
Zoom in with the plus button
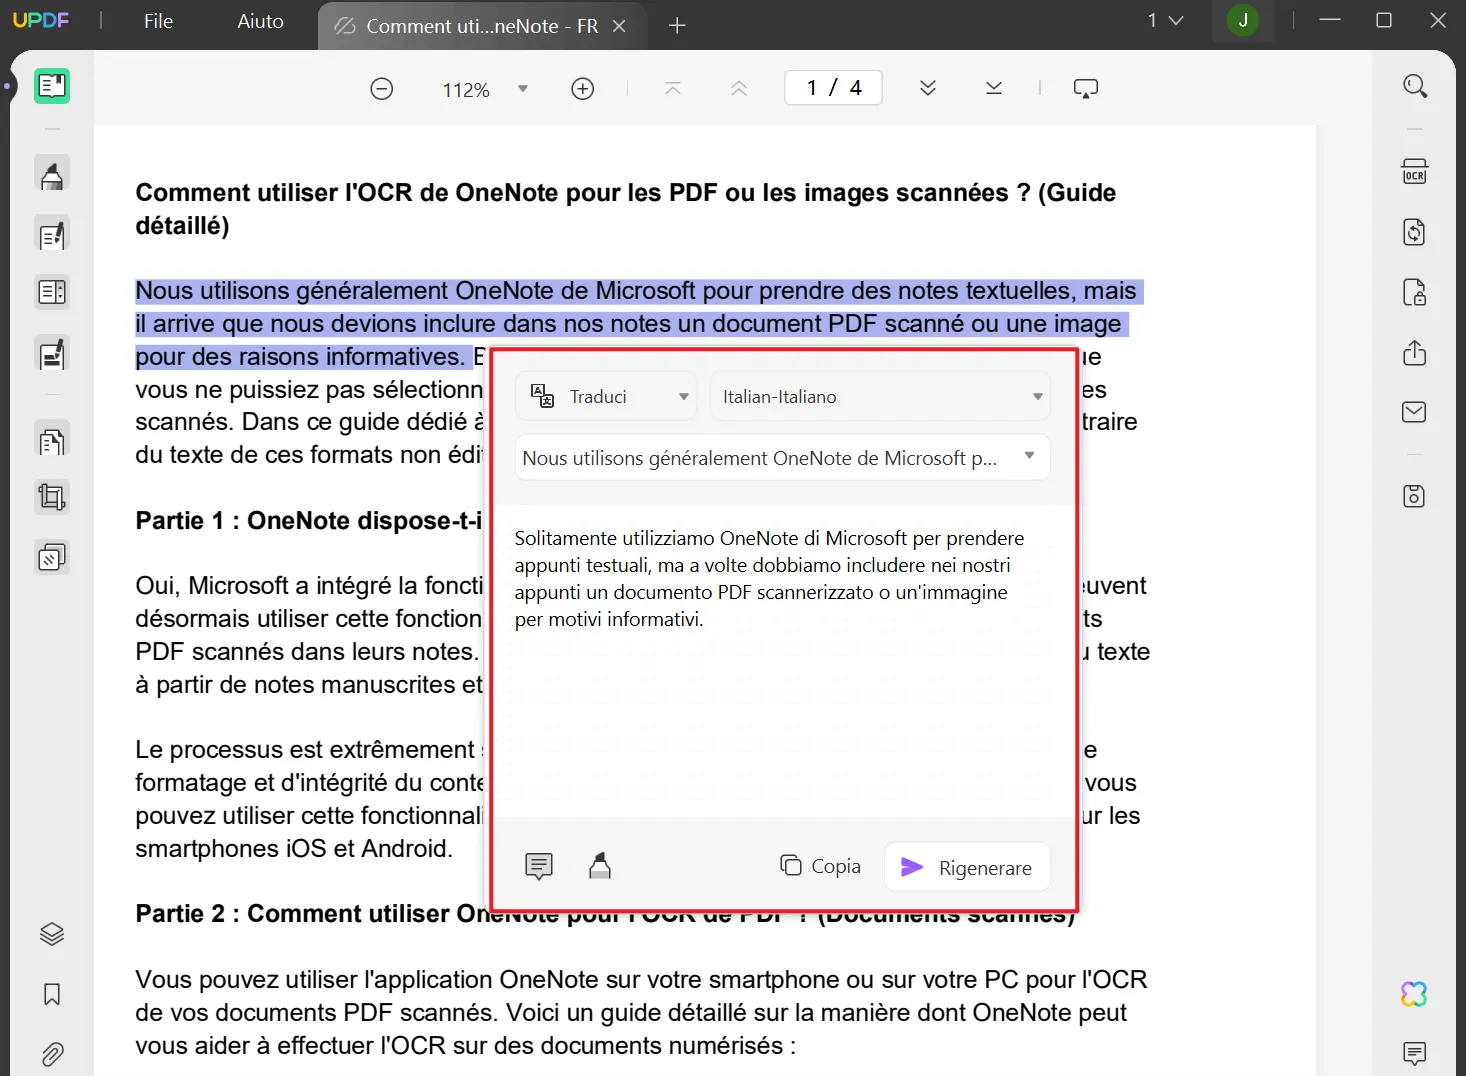tap(583, 89)
